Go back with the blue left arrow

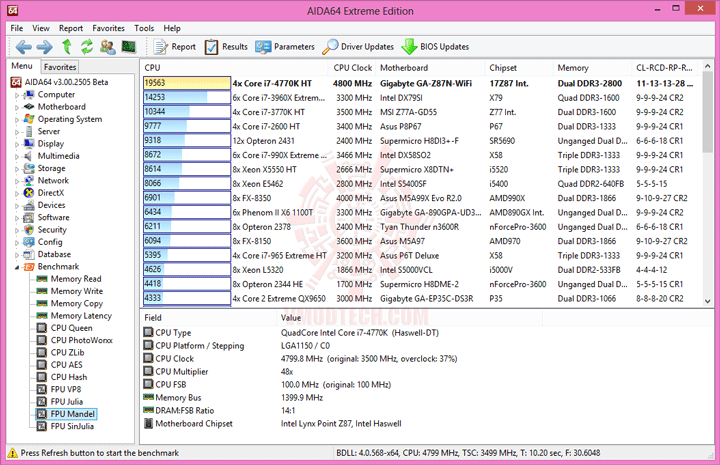[23, 47]
